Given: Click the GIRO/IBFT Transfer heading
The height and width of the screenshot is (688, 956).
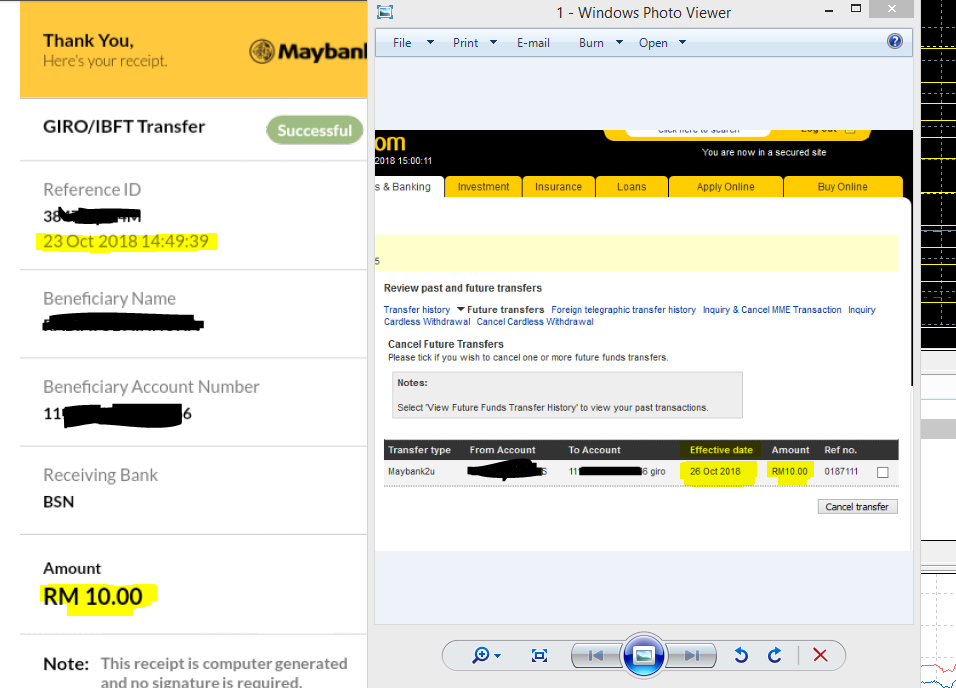Looking at the screenshot, I should click(x=124, y=127).
